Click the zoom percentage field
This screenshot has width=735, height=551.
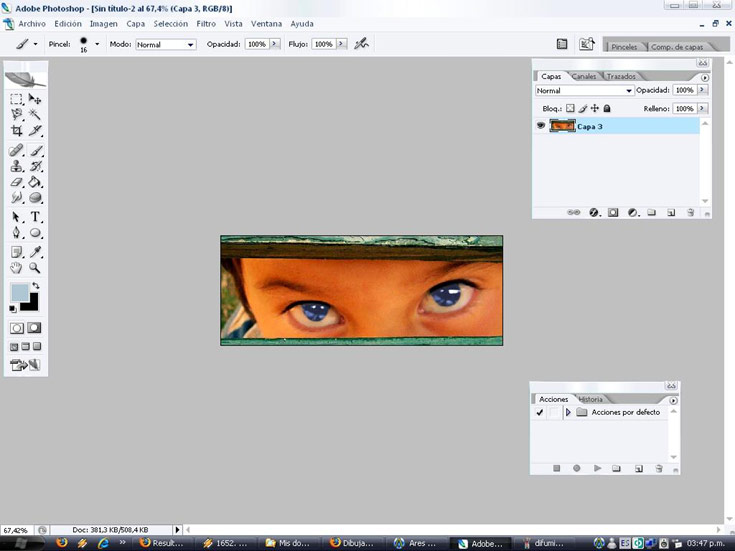(15, 530)
